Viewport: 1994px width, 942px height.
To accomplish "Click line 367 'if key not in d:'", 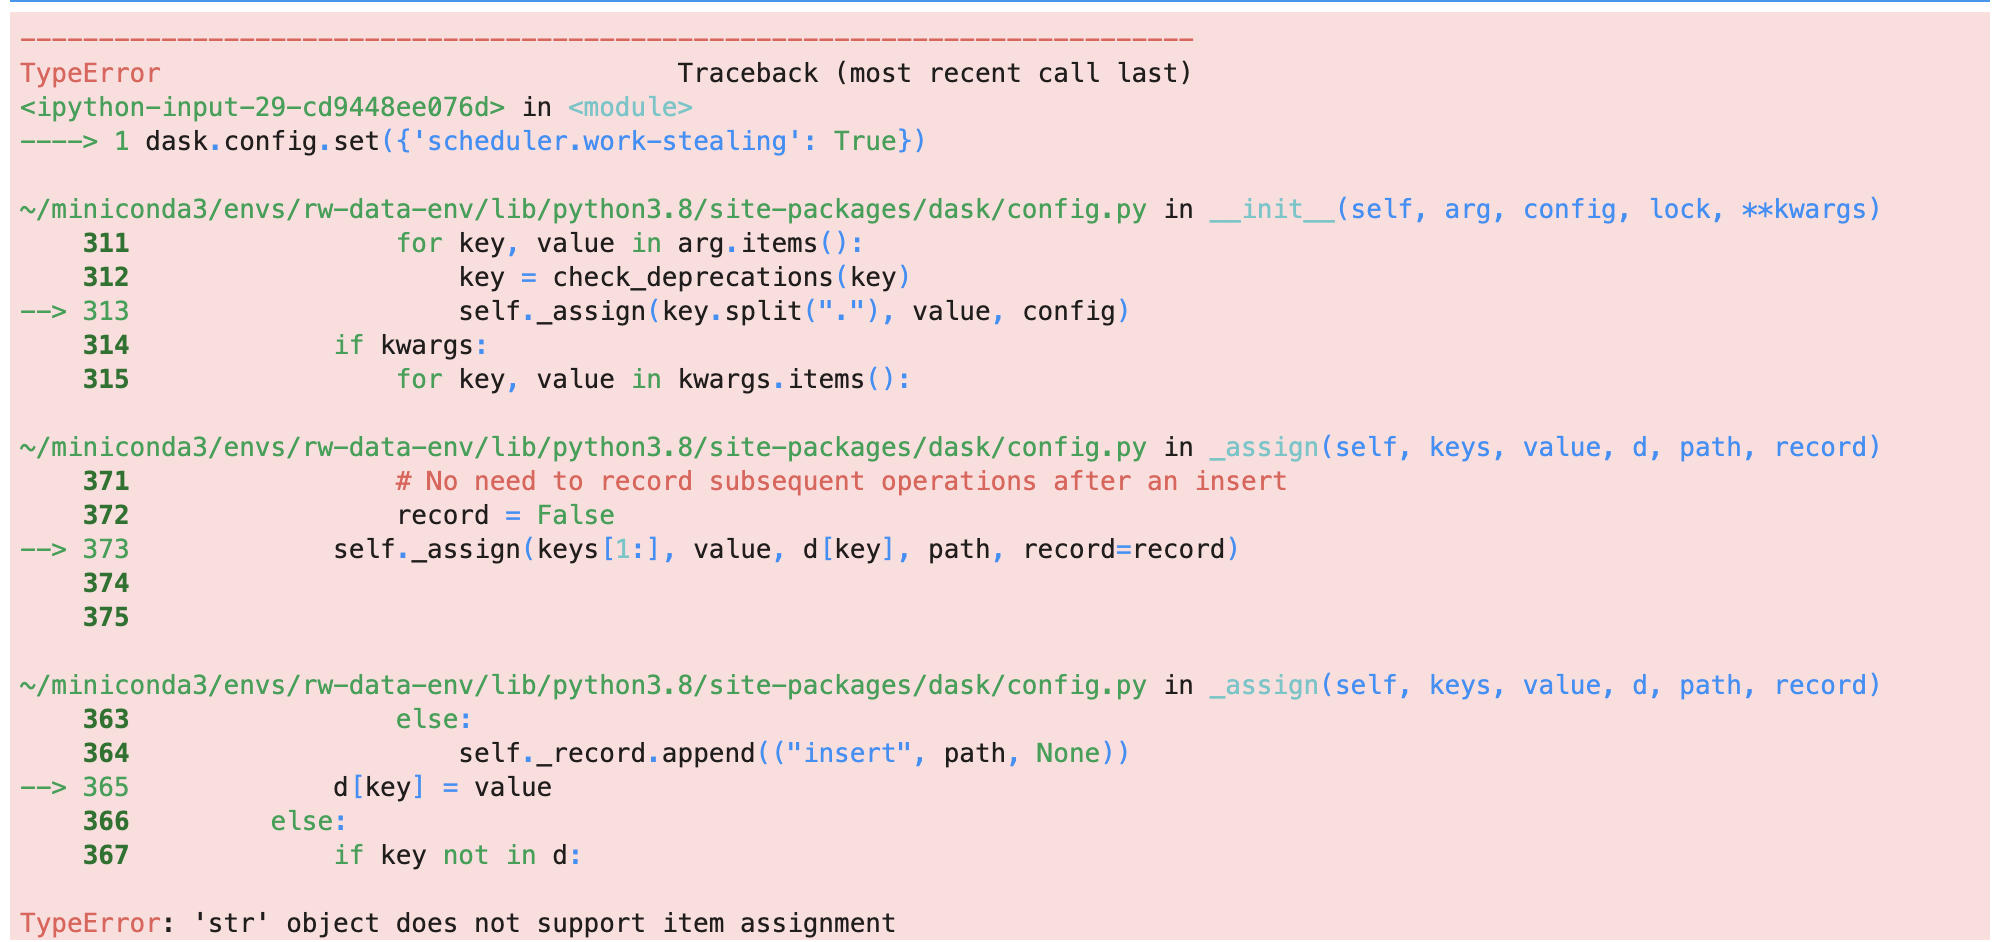I will [x=457, y=855].
